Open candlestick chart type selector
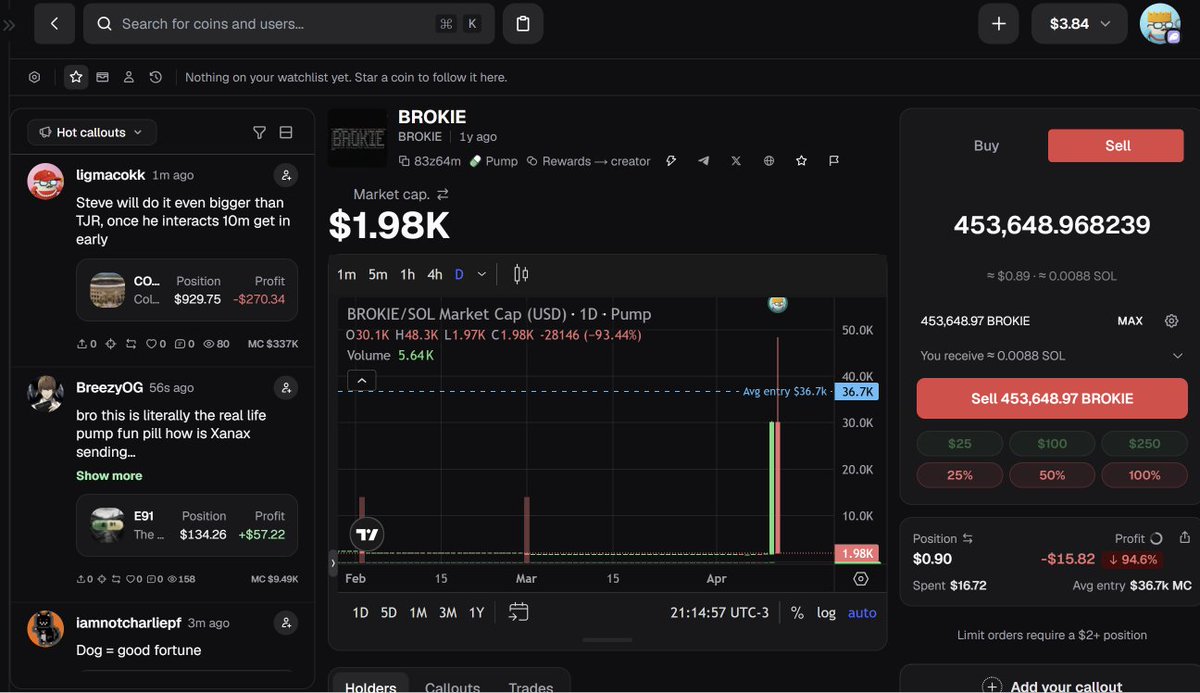 coord(521,274)
